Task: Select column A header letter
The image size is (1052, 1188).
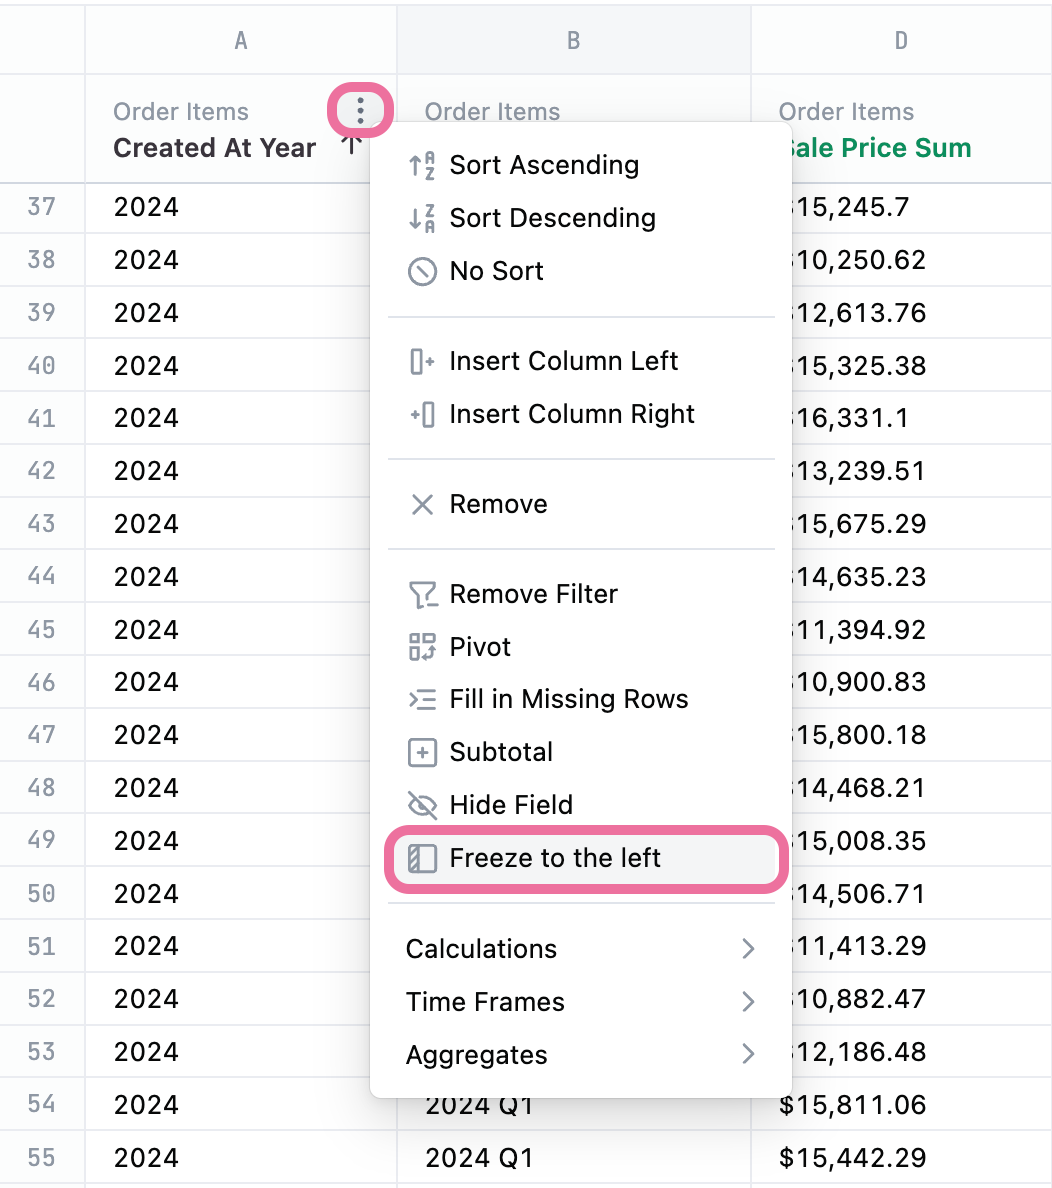Action: pyautogui.click(x=240, y=40)
